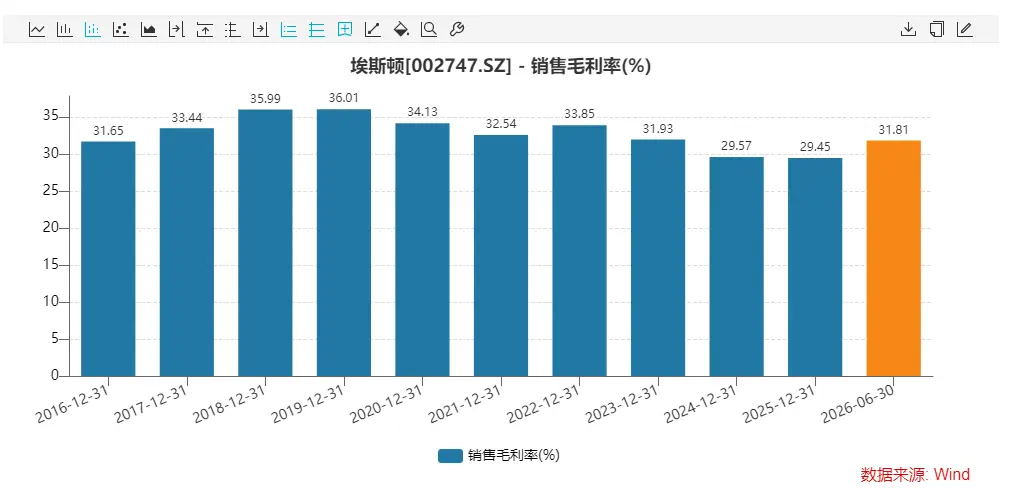Click the 33.85 data label

[580, 115]
